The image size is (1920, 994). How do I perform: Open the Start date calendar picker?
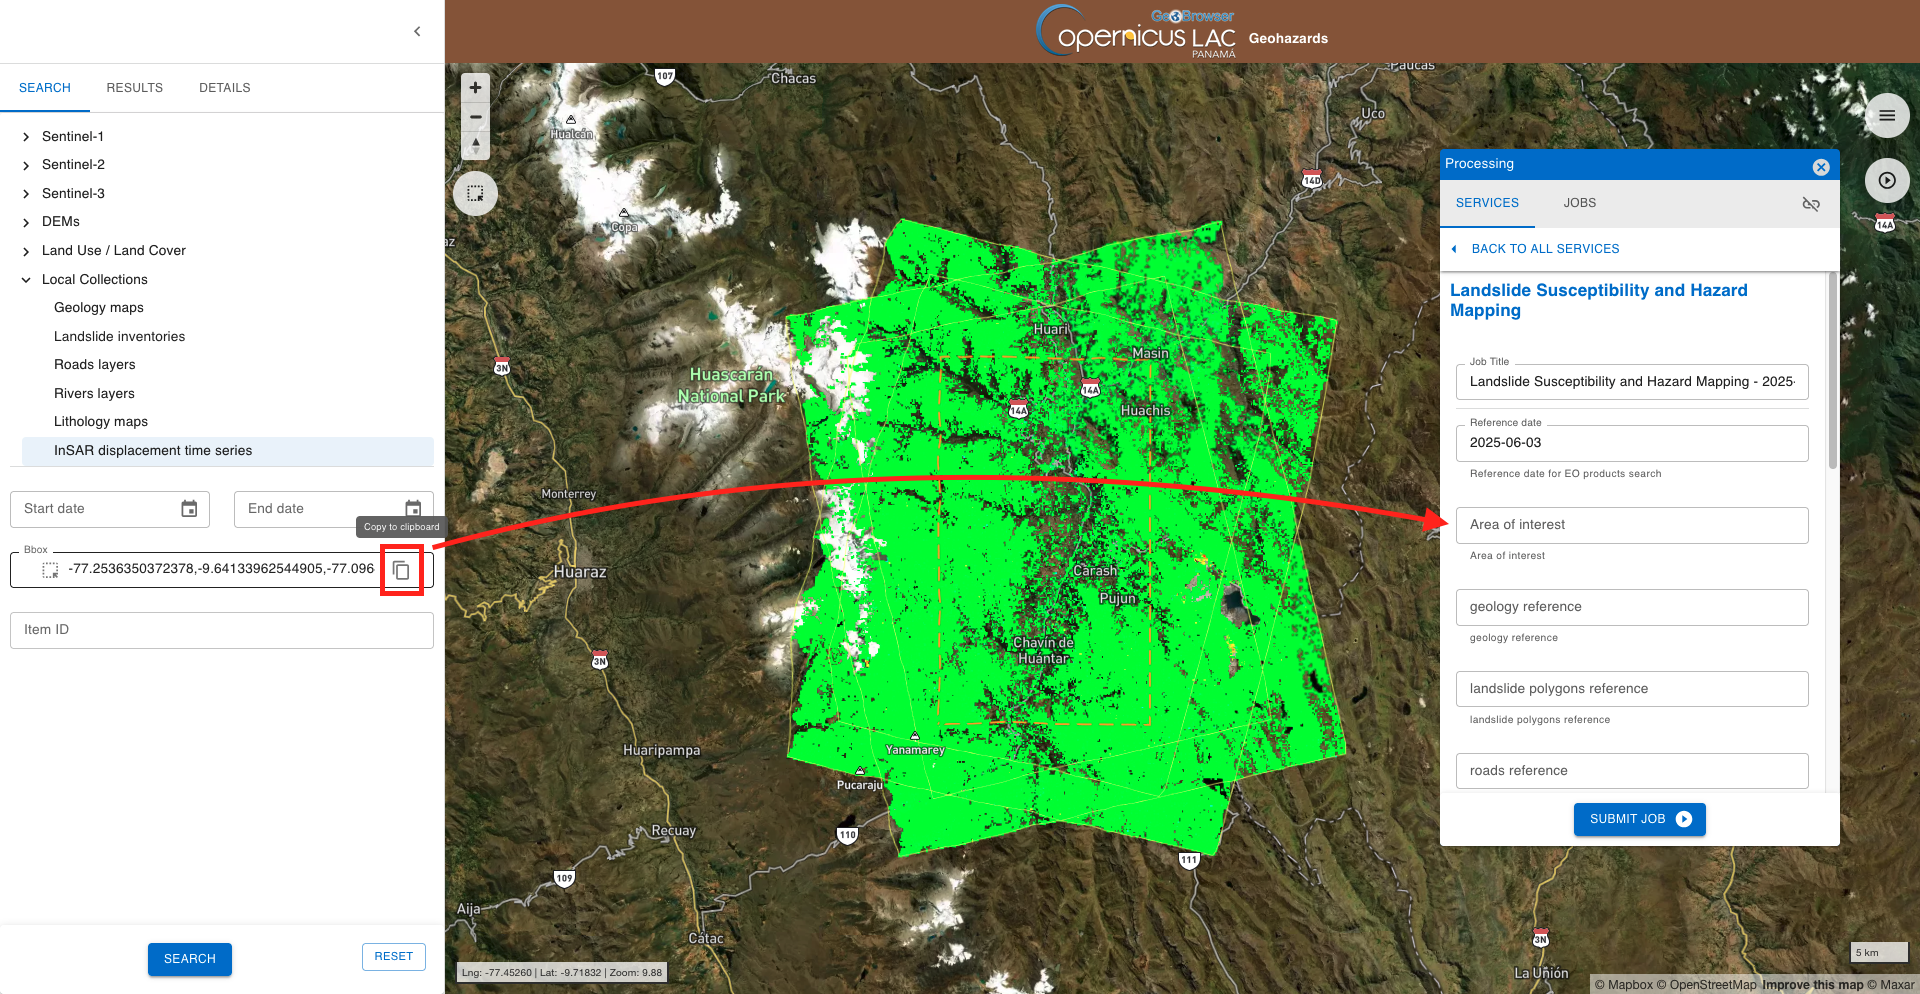pos(189,509)
